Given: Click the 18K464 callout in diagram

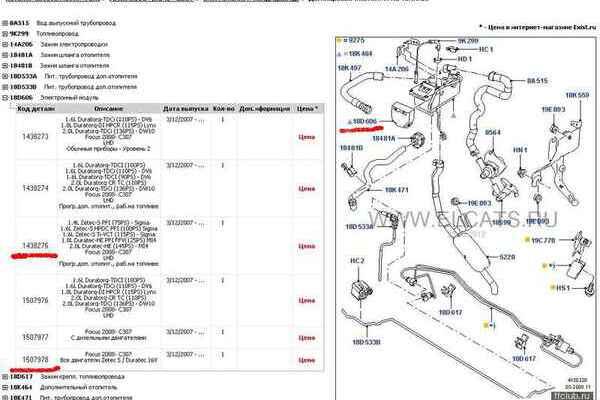Looking at the screenshot, I should click(358, 54).
